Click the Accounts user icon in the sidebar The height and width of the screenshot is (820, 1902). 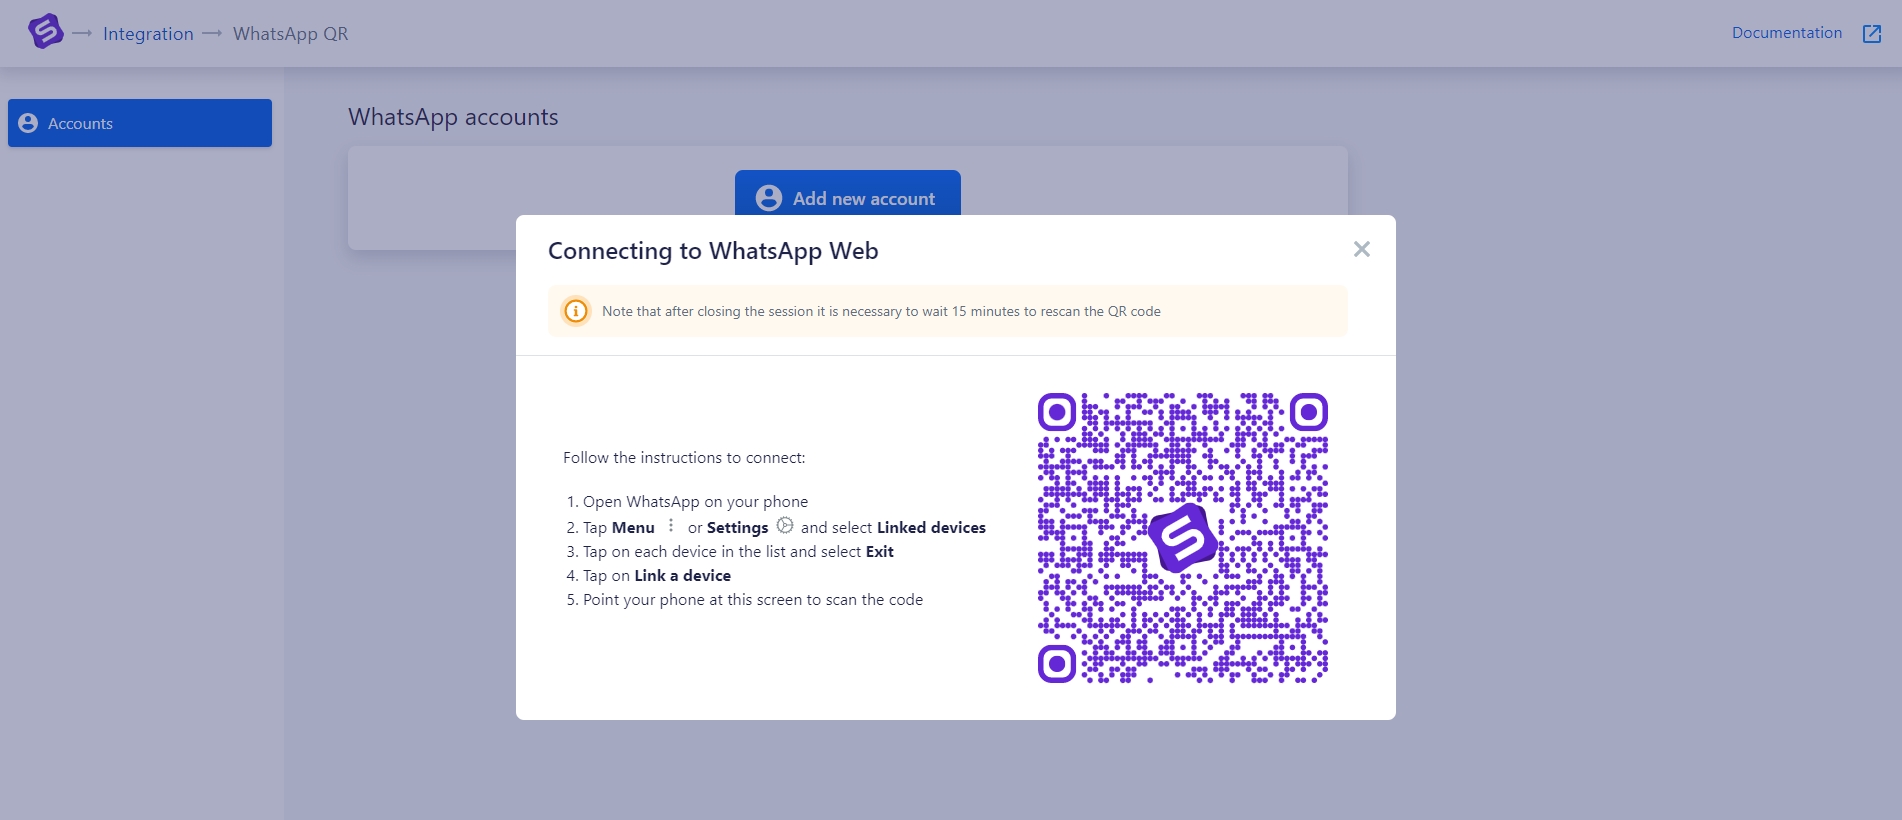tap(28, 123)
